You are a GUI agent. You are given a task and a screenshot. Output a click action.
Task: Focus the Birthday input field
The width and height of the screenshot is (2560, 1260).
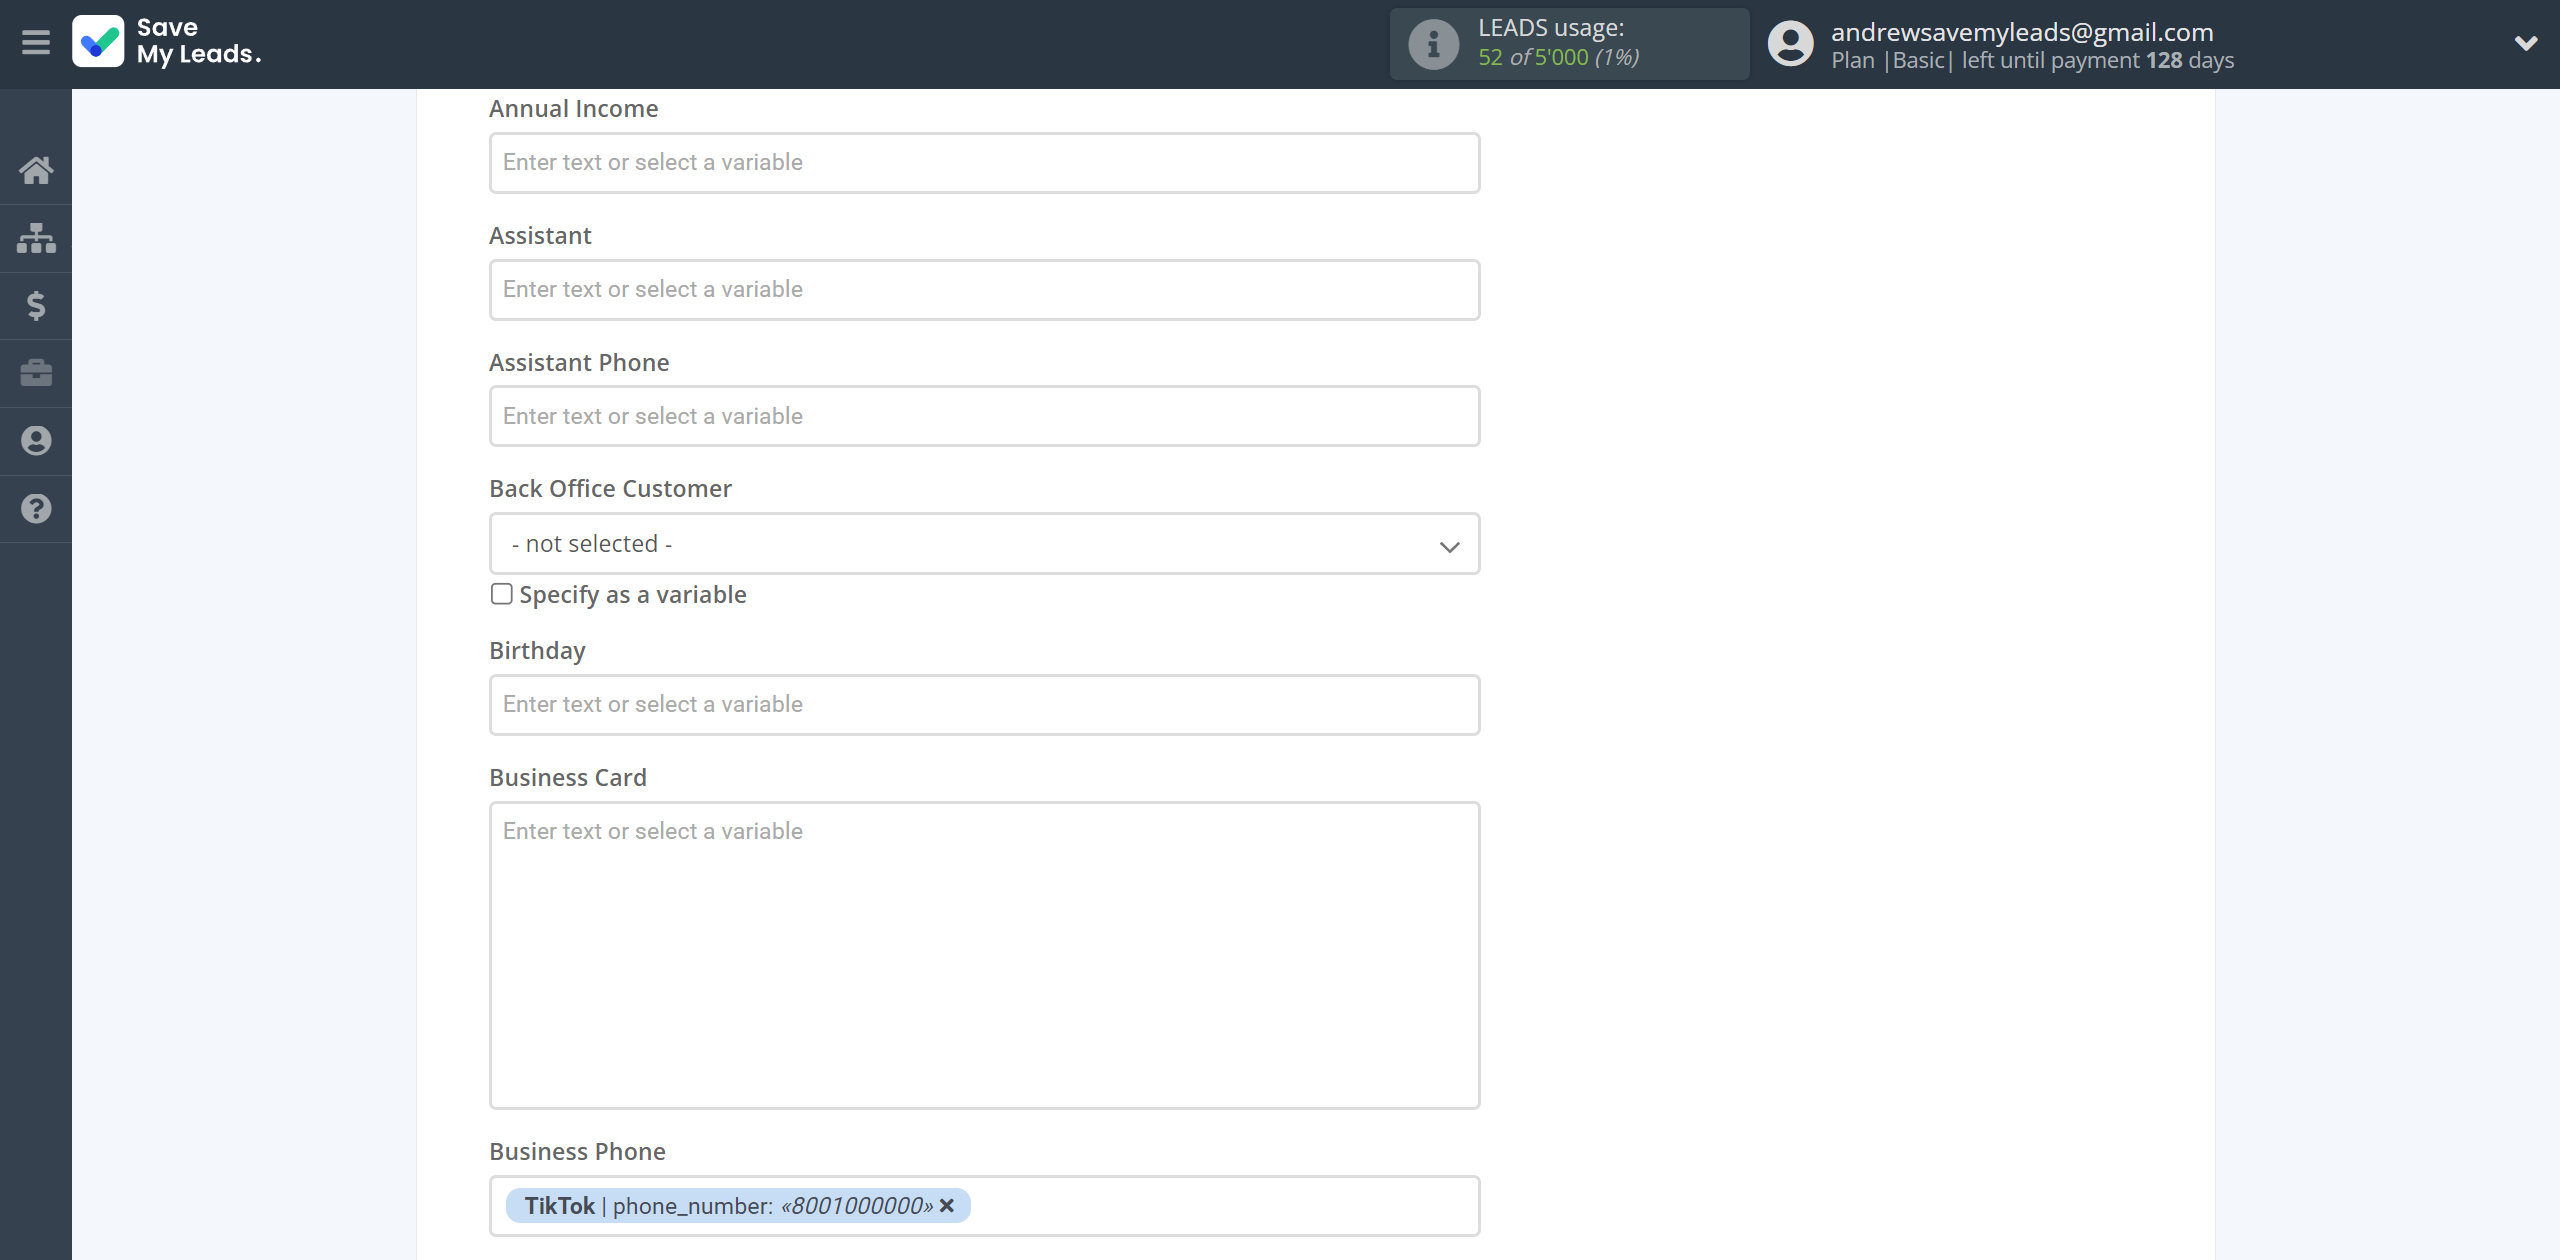point(984,705)
